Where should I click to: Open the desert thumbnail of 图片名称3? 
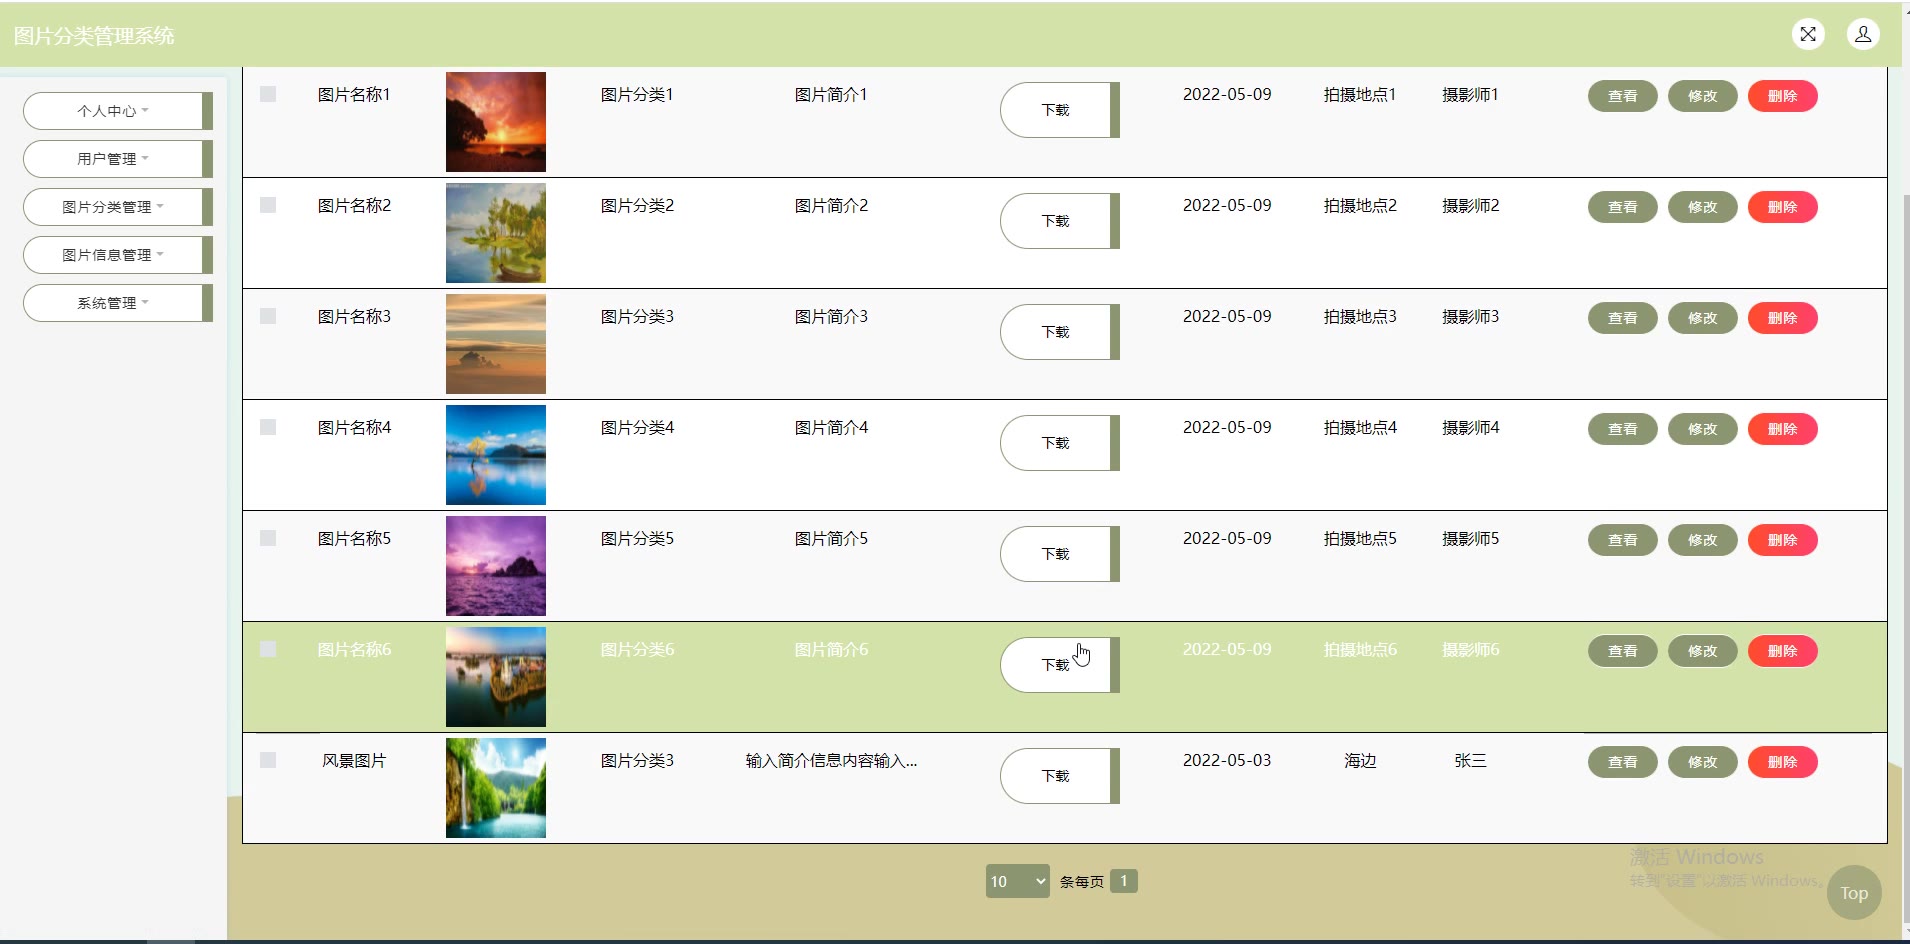(496, 344)
